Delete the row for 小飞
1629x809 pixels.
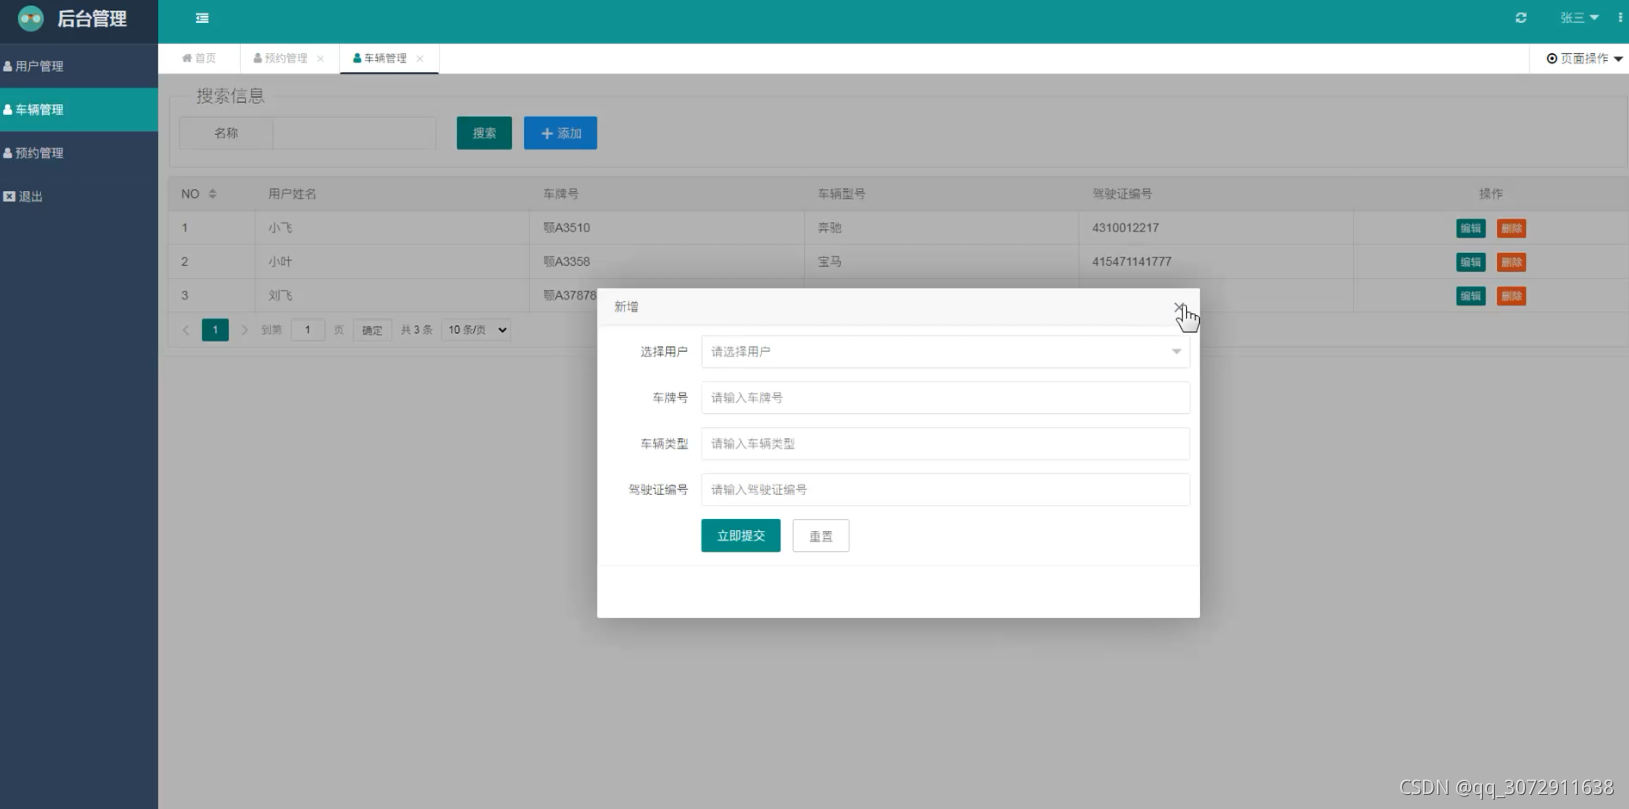1511,228
